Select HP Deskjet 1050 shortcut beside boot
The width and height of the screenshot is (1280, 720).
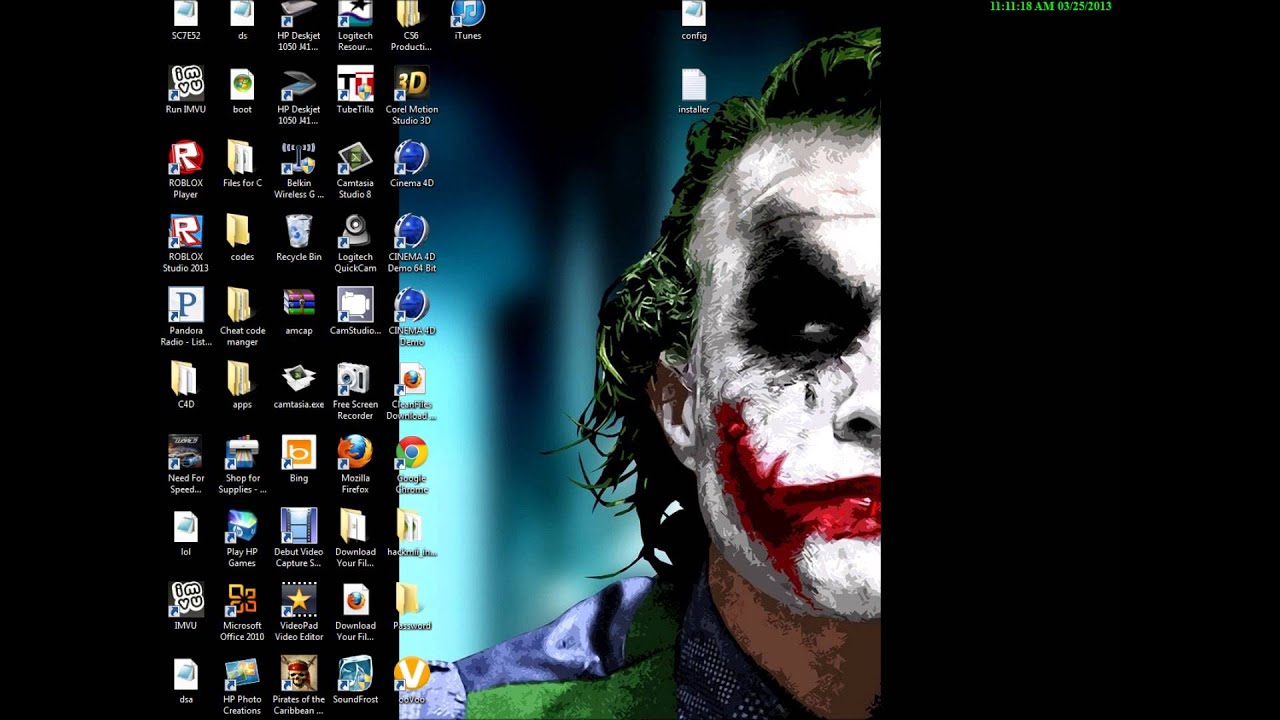pos(299,96)
